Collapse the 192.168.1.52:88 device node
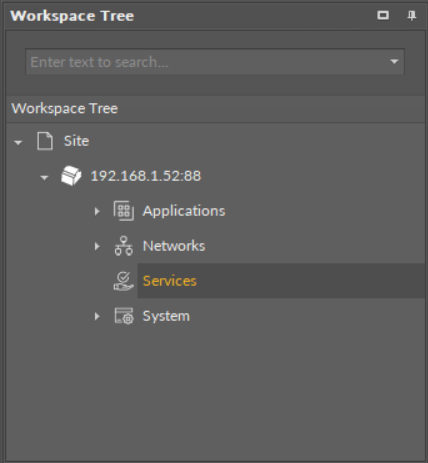 (44, 178)
